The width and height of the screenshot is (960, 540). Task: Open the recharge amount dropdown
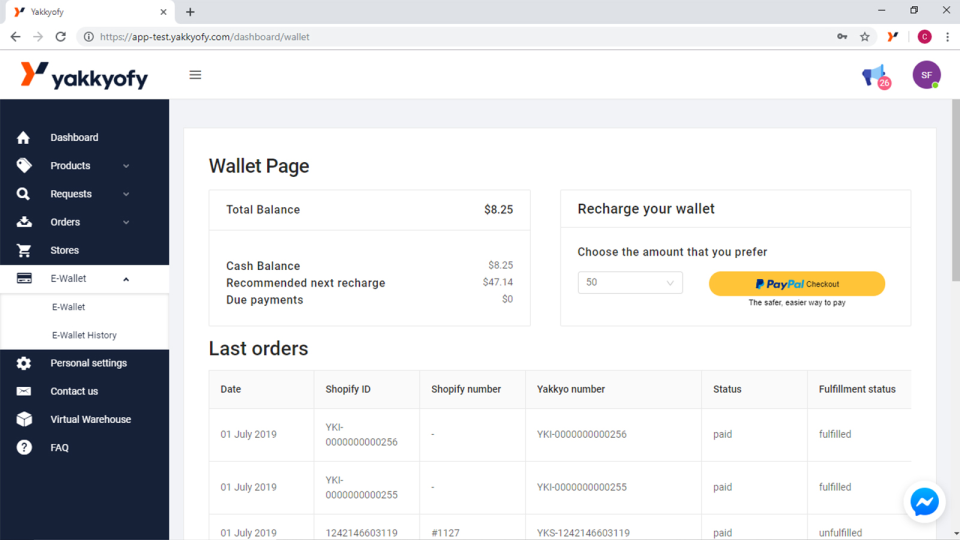(x=630, y=283)
